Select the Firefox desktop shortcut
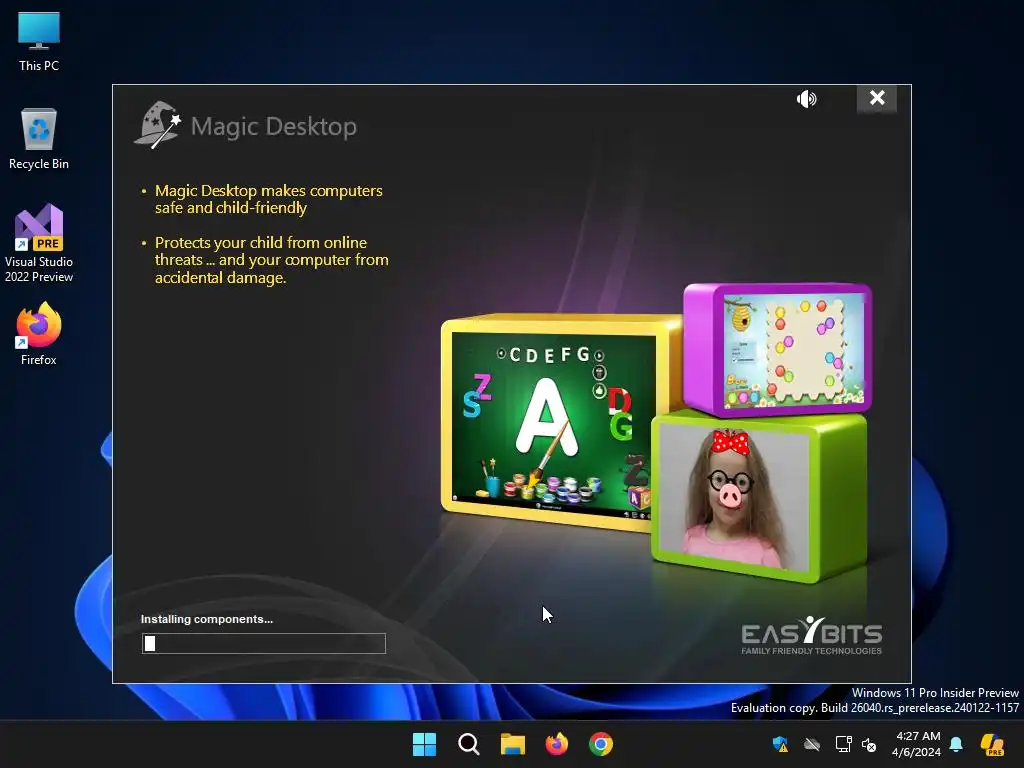 pos(39,334)
